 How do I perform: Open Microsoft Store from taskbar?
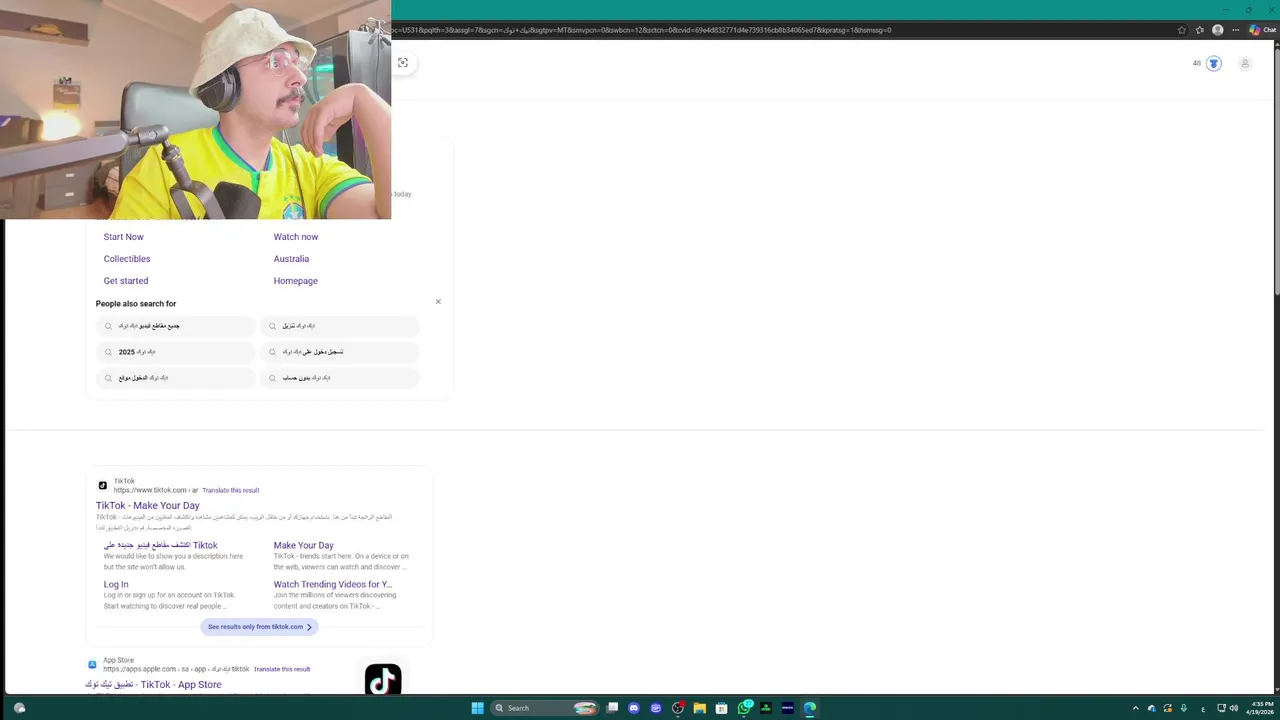point(722,708)
